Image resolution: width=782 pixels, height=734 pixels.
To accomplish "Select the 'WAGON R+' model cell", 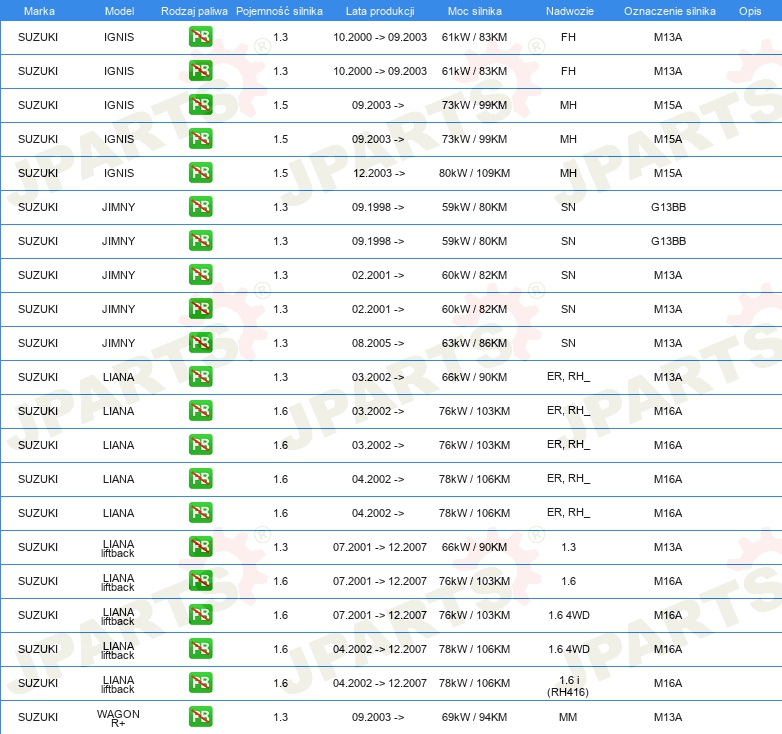I will coord(118,718).
